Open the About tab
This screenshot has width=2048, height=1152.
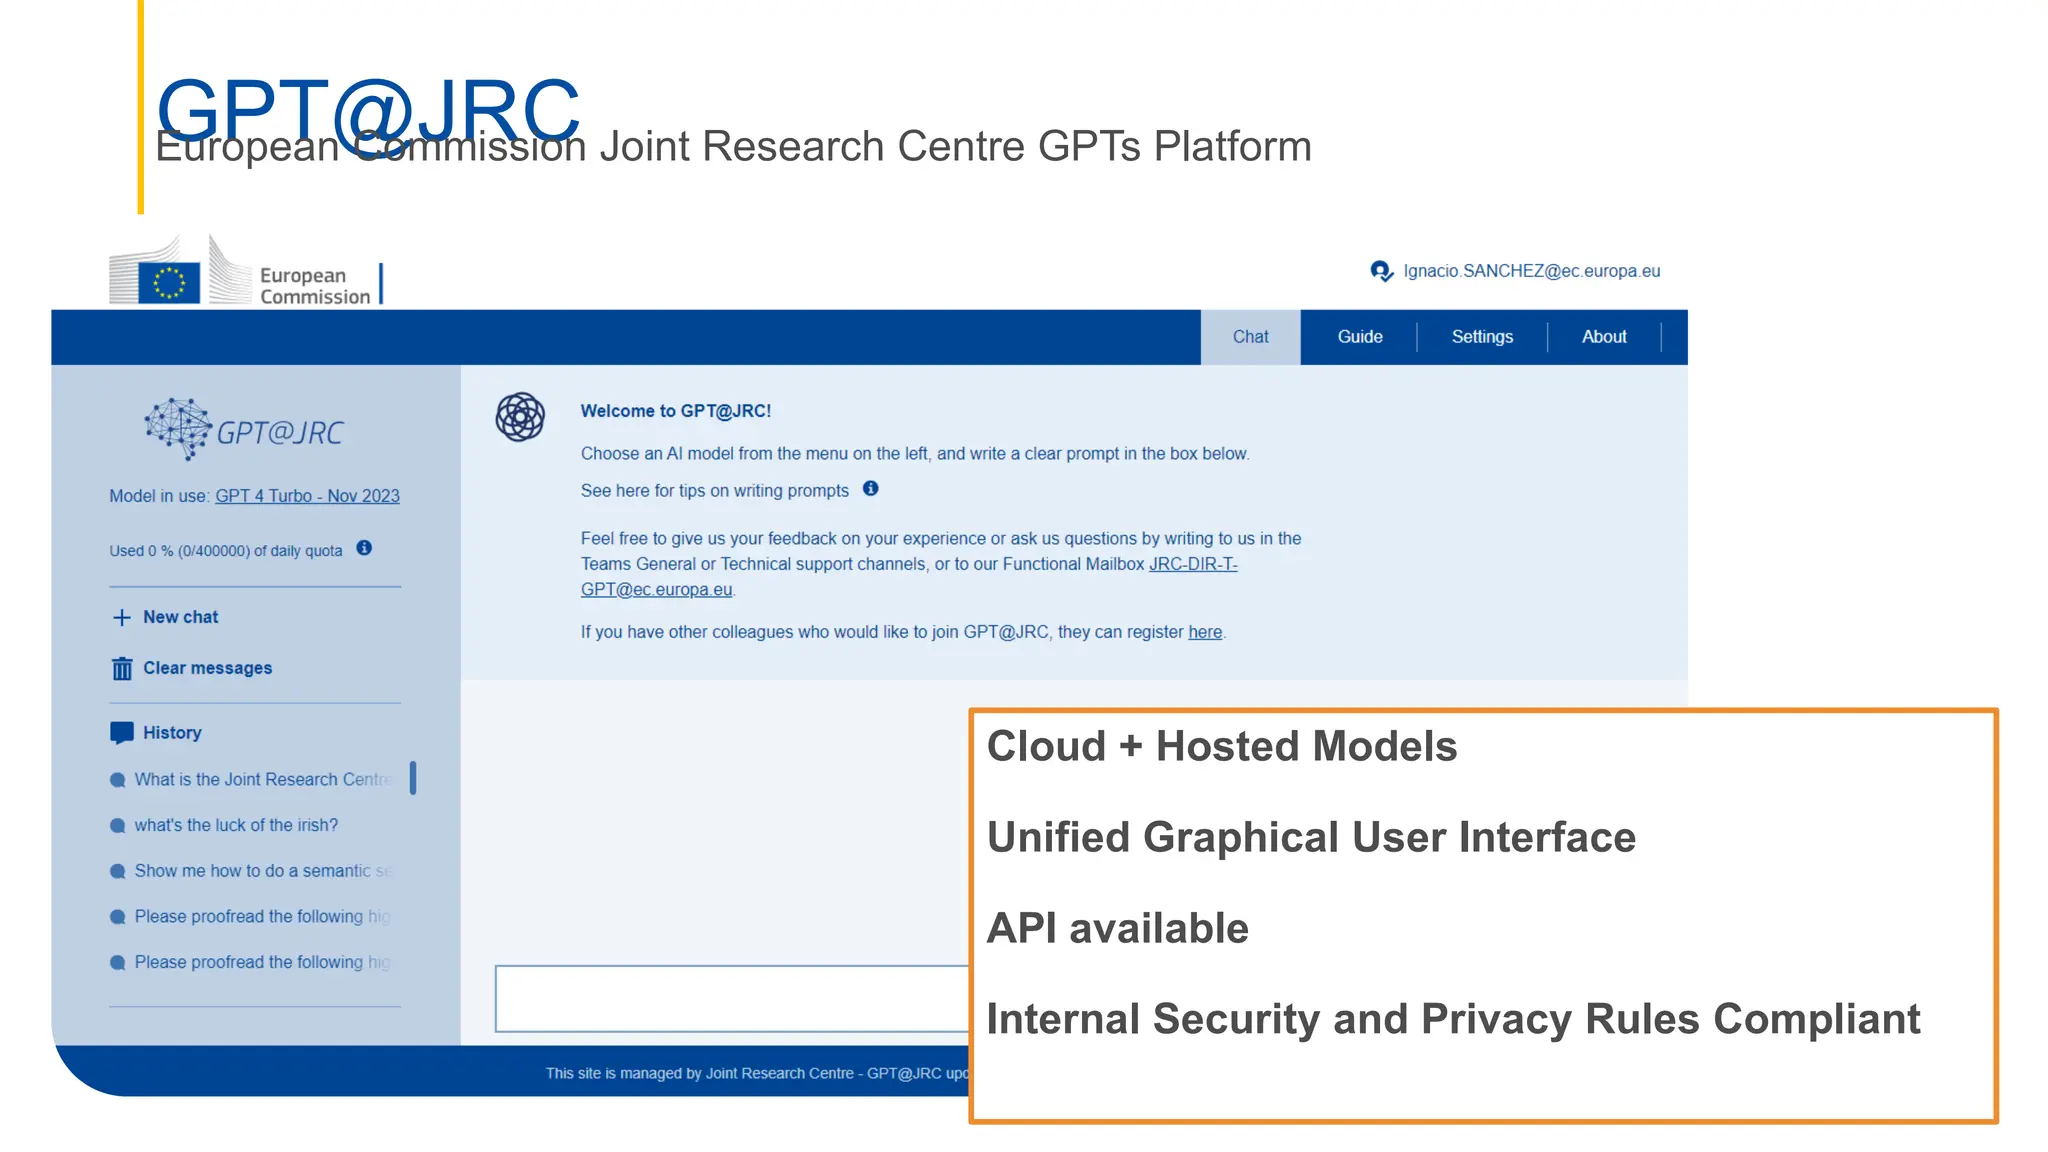pyautogui.click(x=1604, y=337)
